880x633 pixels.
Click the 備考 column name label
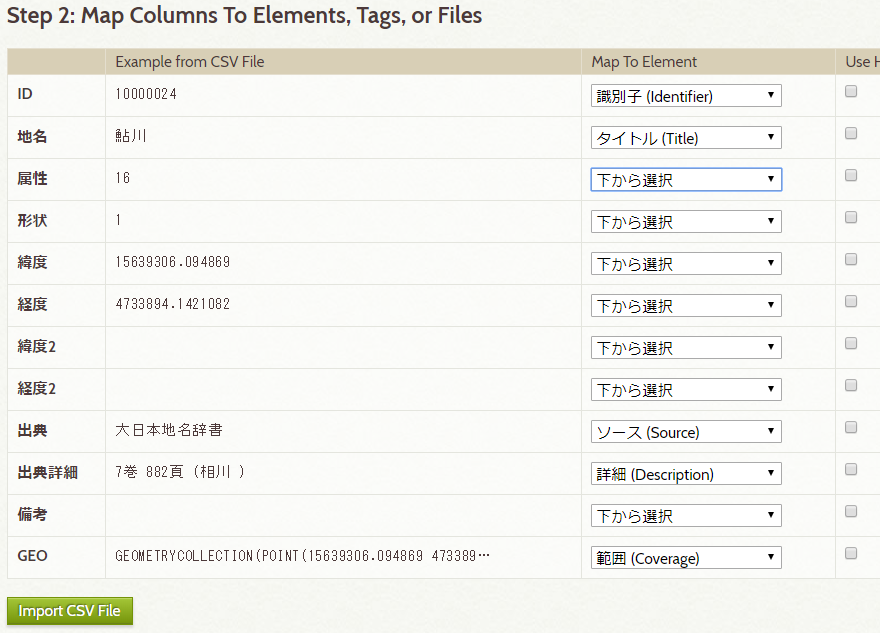tap(33, 515)
